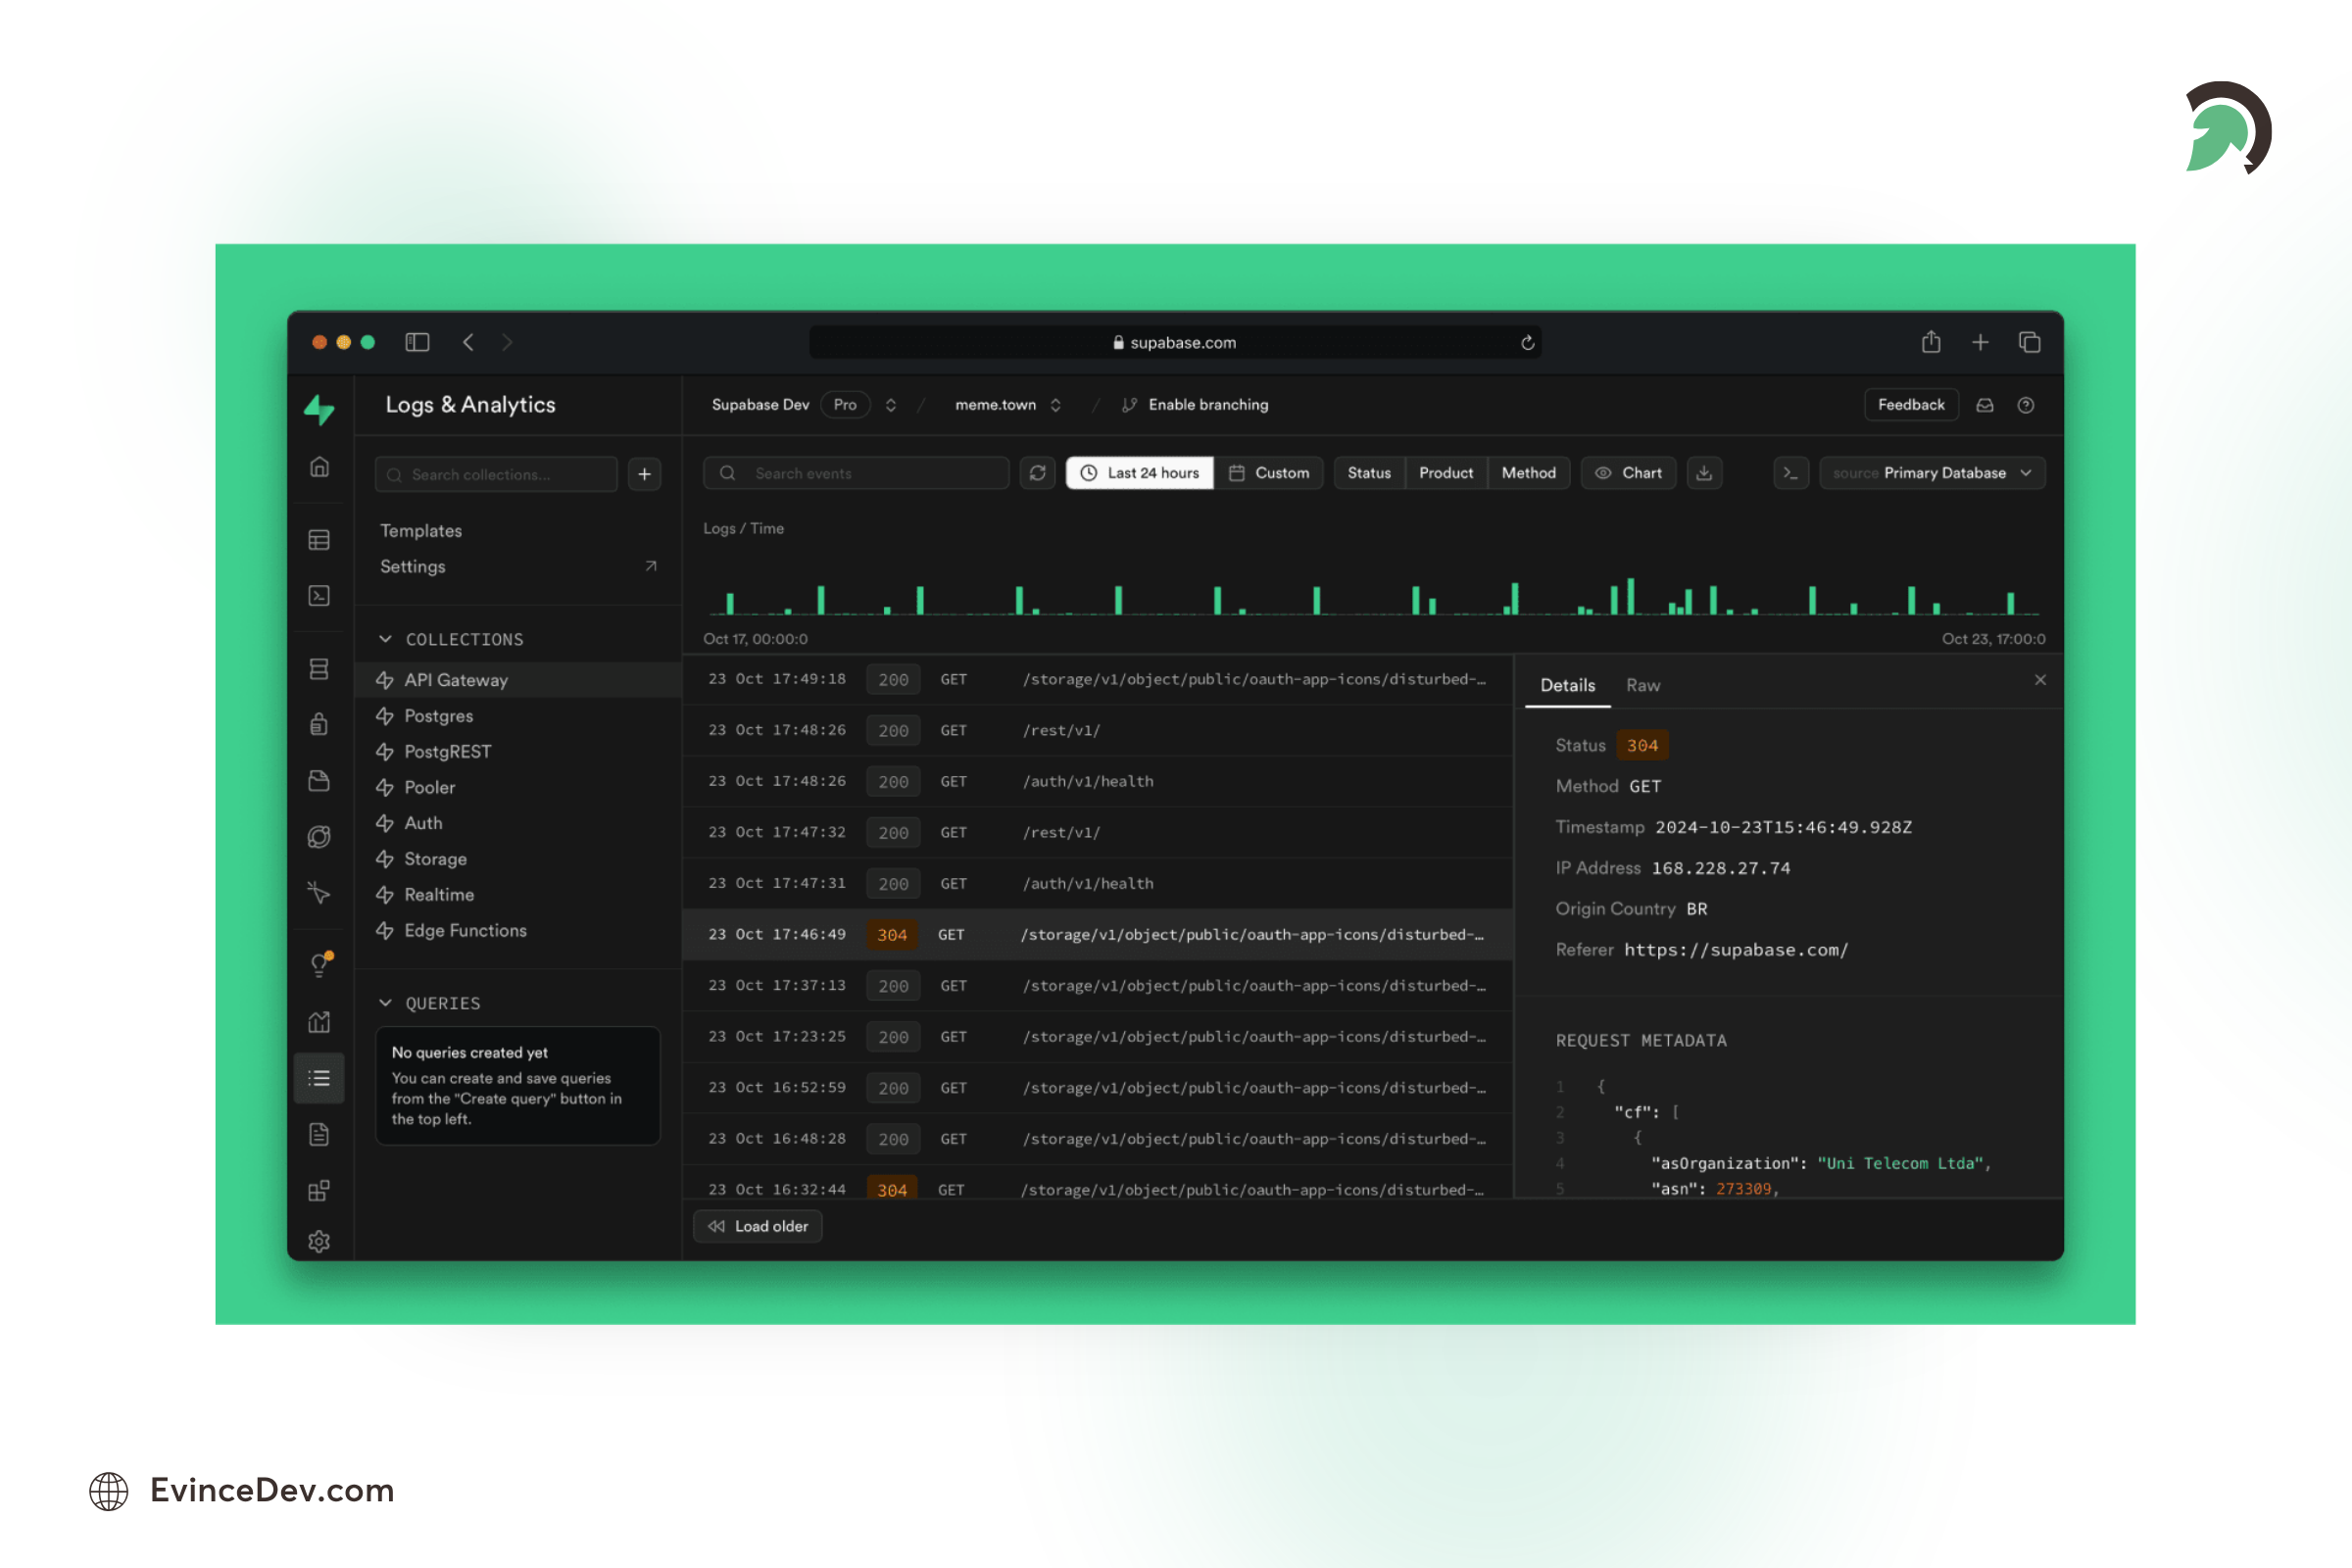The height and width of the screenshot is (1568, 2352).
Task: Open the help question-mark icon
Action: [x=2026, y=405]
